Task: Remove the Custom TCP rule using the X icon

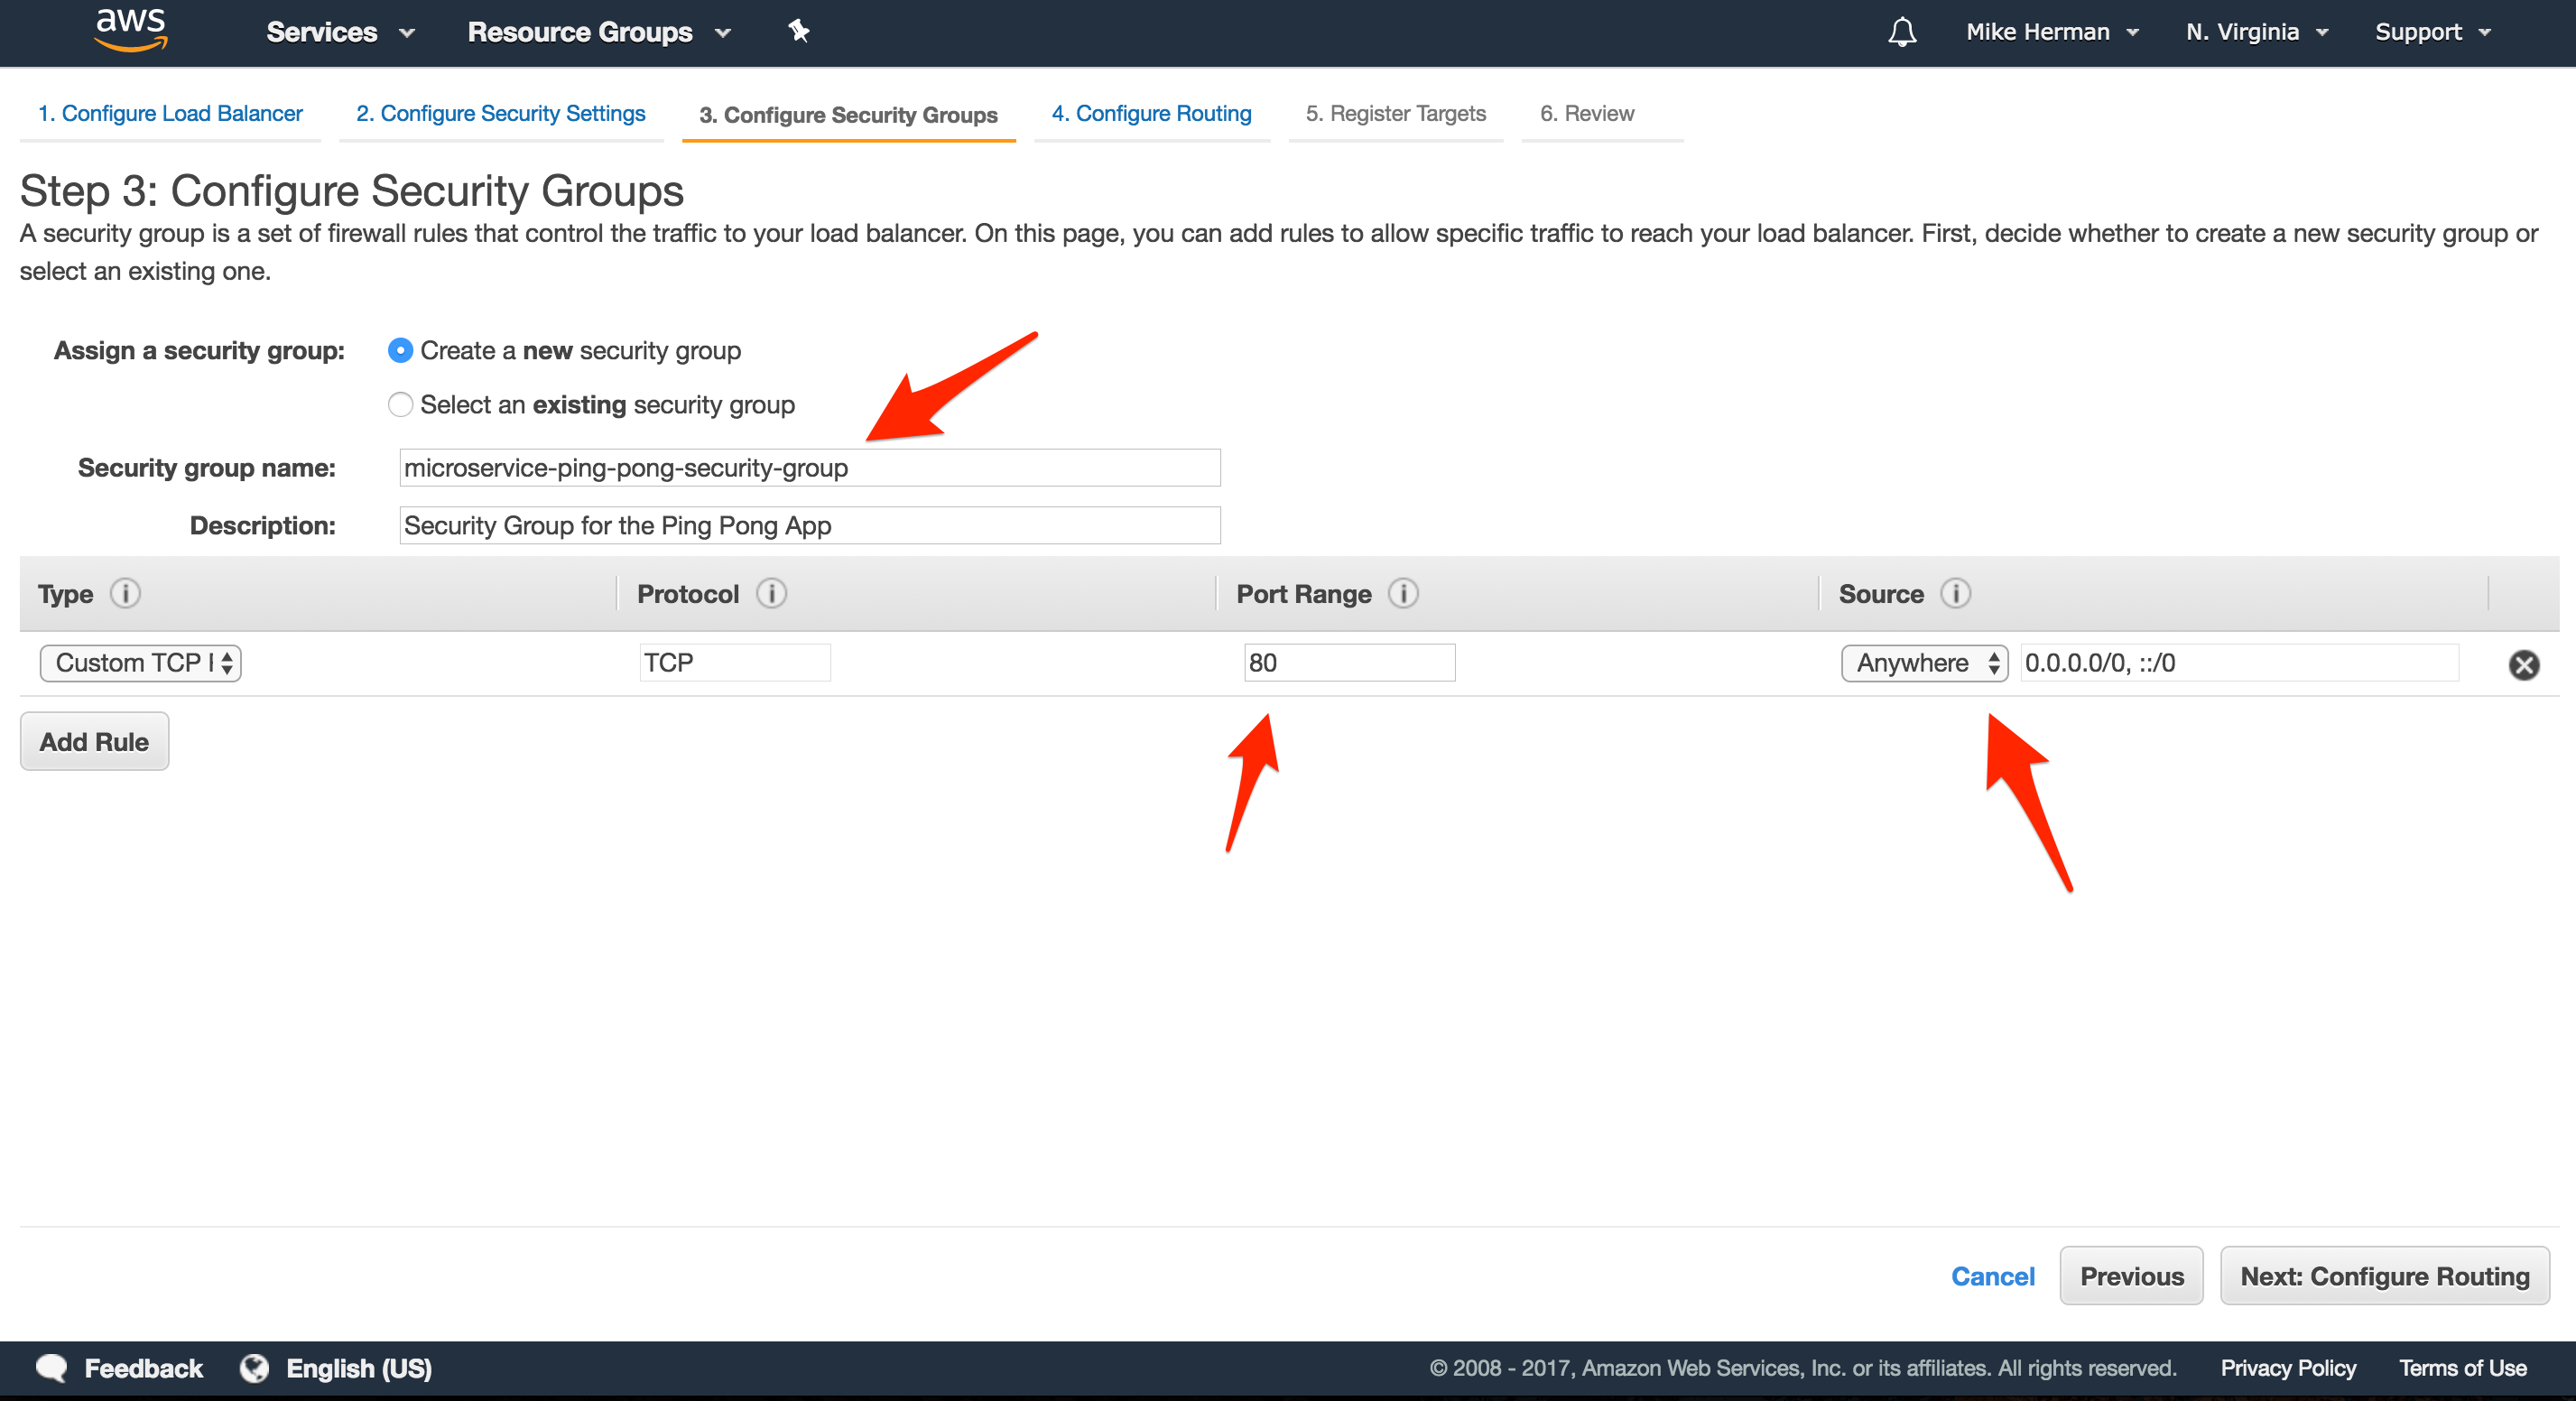Action: (2524, 665)
